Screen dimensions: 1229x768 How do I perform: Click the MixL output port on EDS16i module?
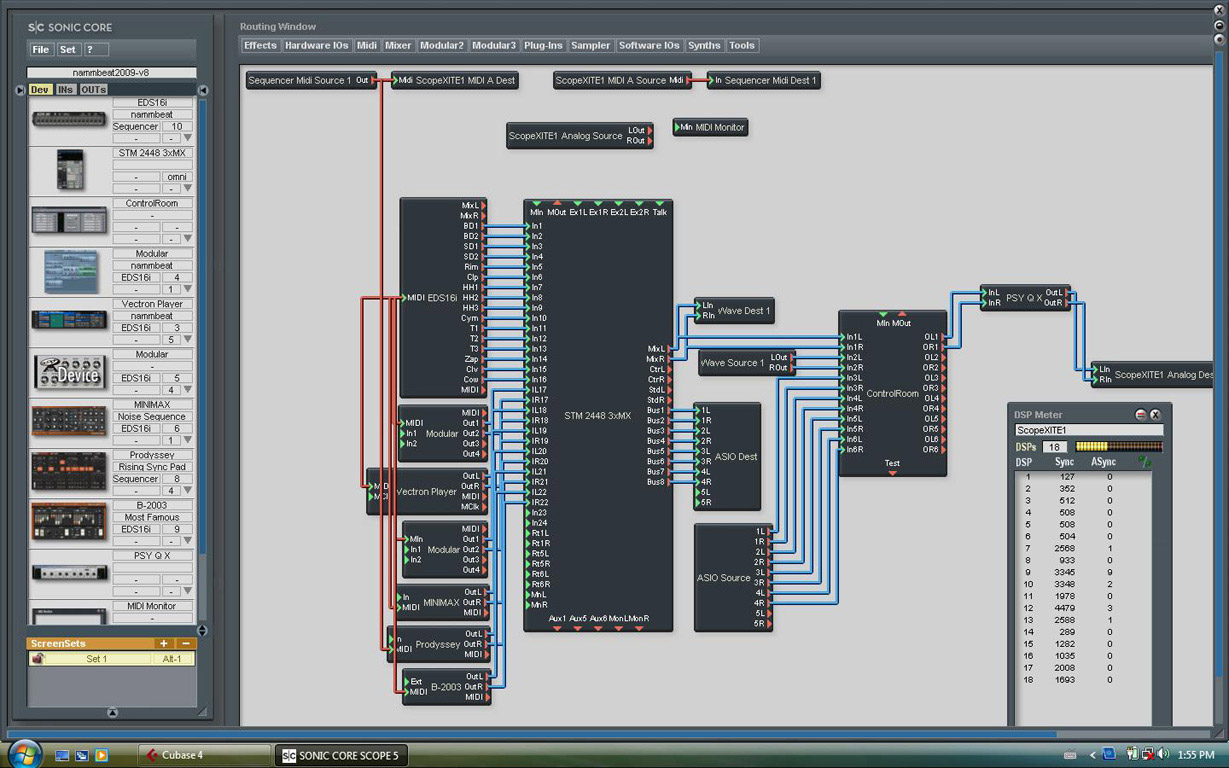(x=484, y=205)
